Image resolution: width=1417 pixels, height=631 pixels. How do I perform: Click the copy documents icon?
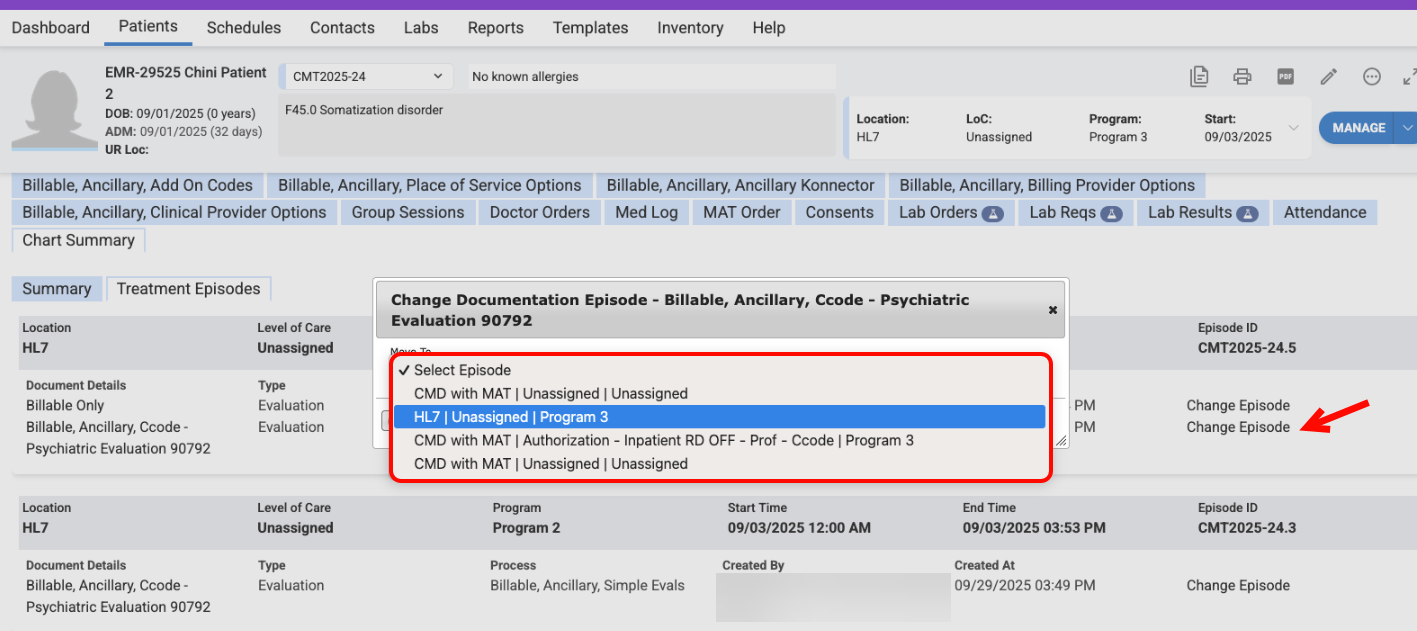1199,77
